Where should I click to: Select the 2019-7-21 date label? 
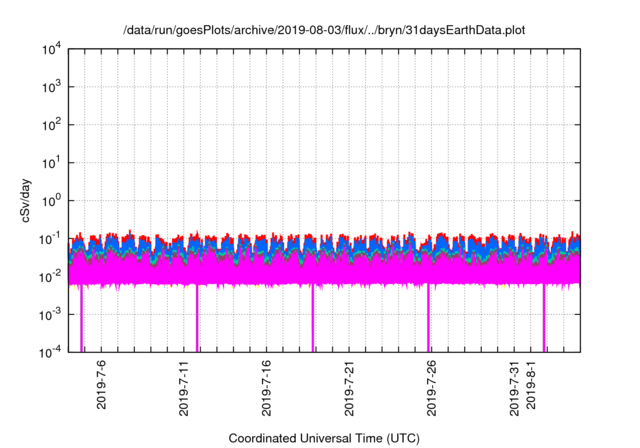coord(349,388)
